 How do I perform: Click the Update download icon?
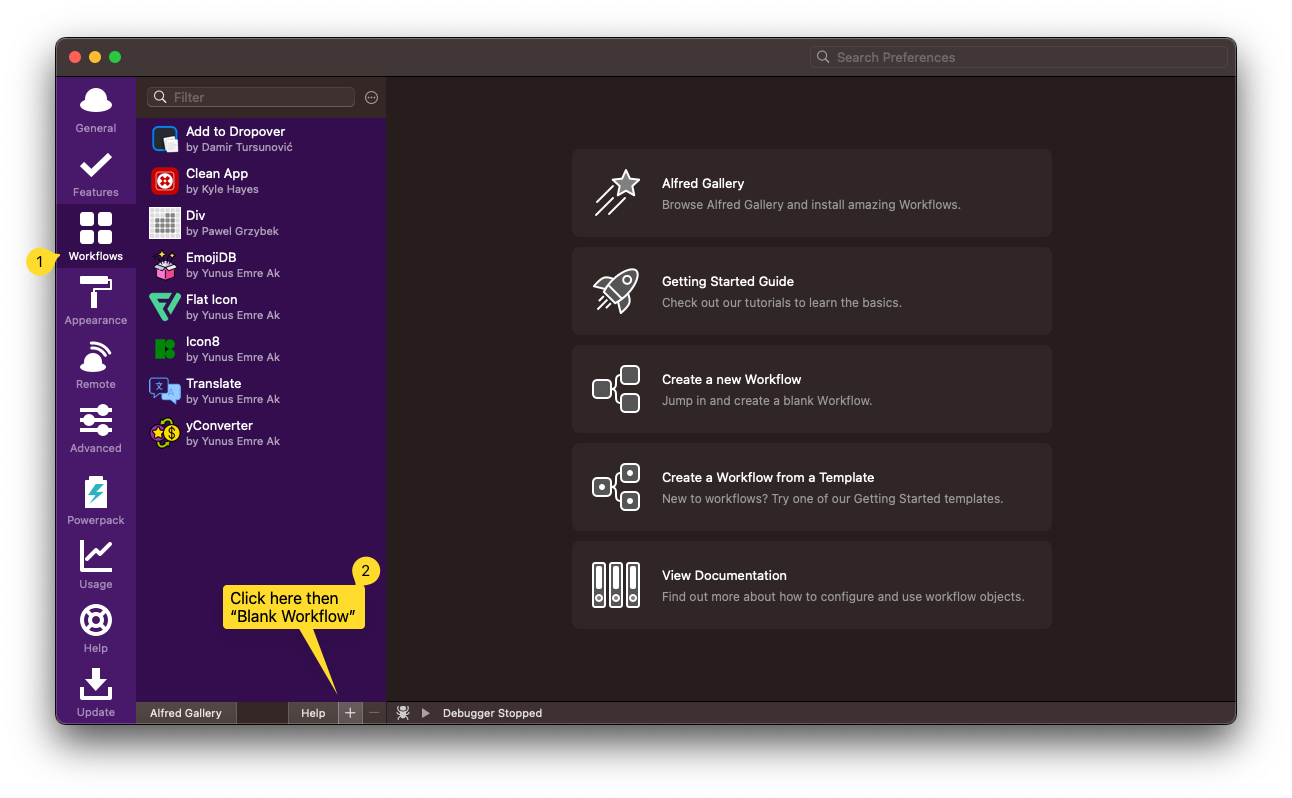tap(96, 692)
